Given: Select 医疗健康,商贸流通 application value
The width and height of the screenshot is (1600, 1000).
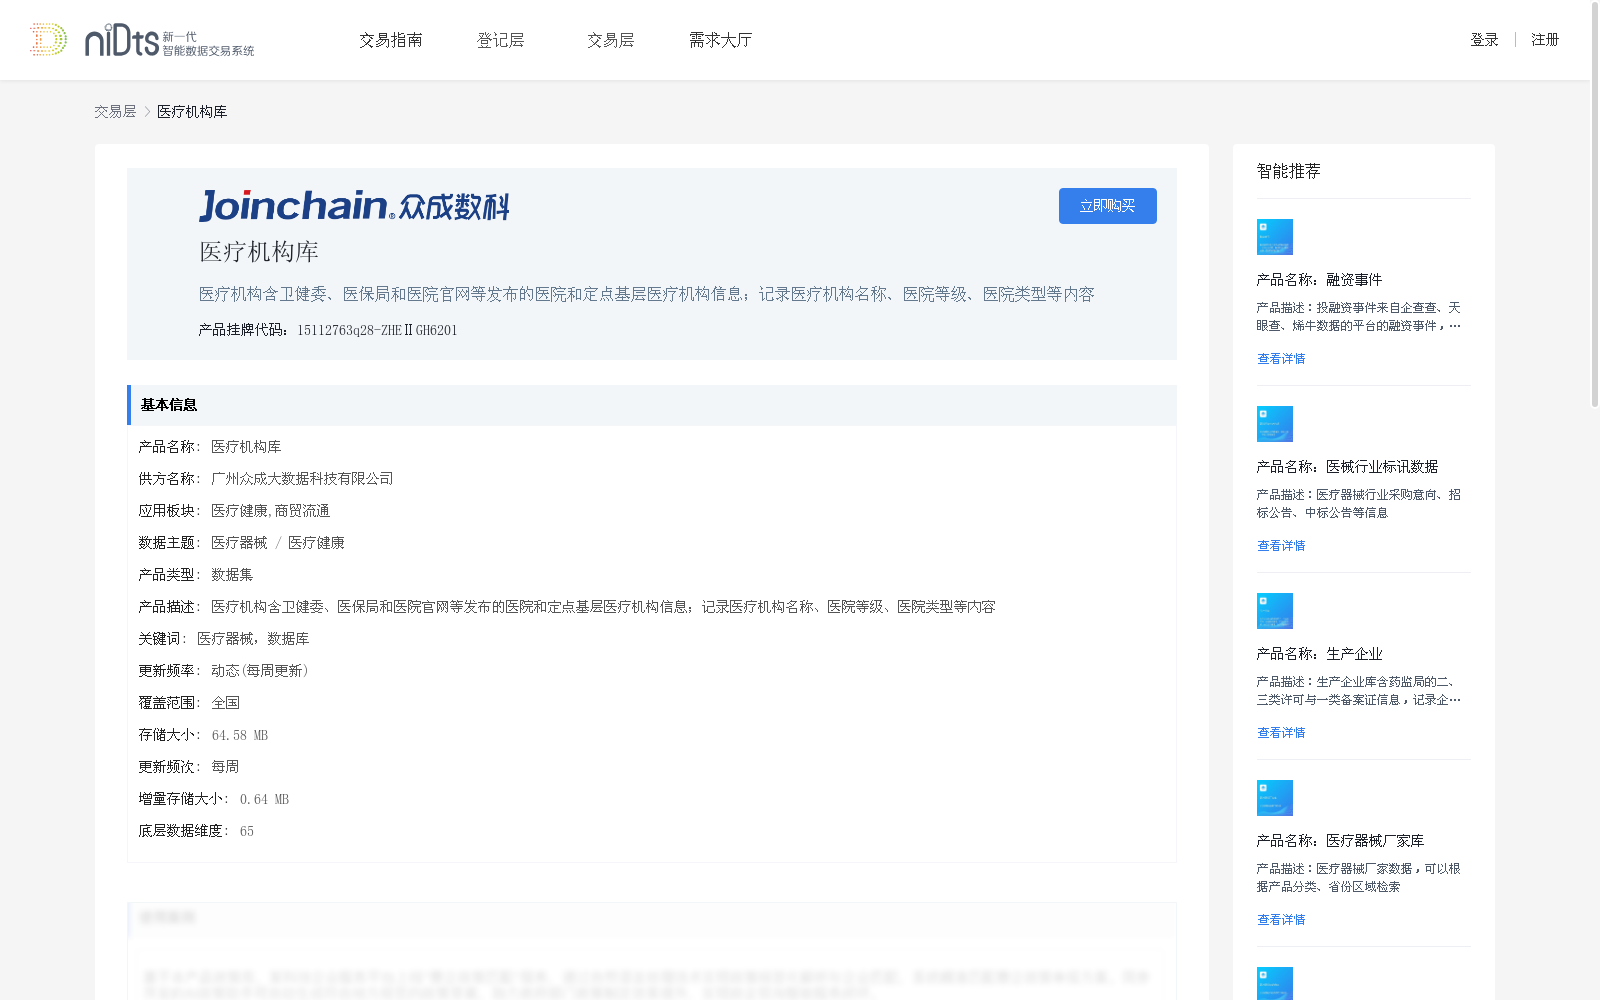Looking at the screenshot, I should pos(270,511).
